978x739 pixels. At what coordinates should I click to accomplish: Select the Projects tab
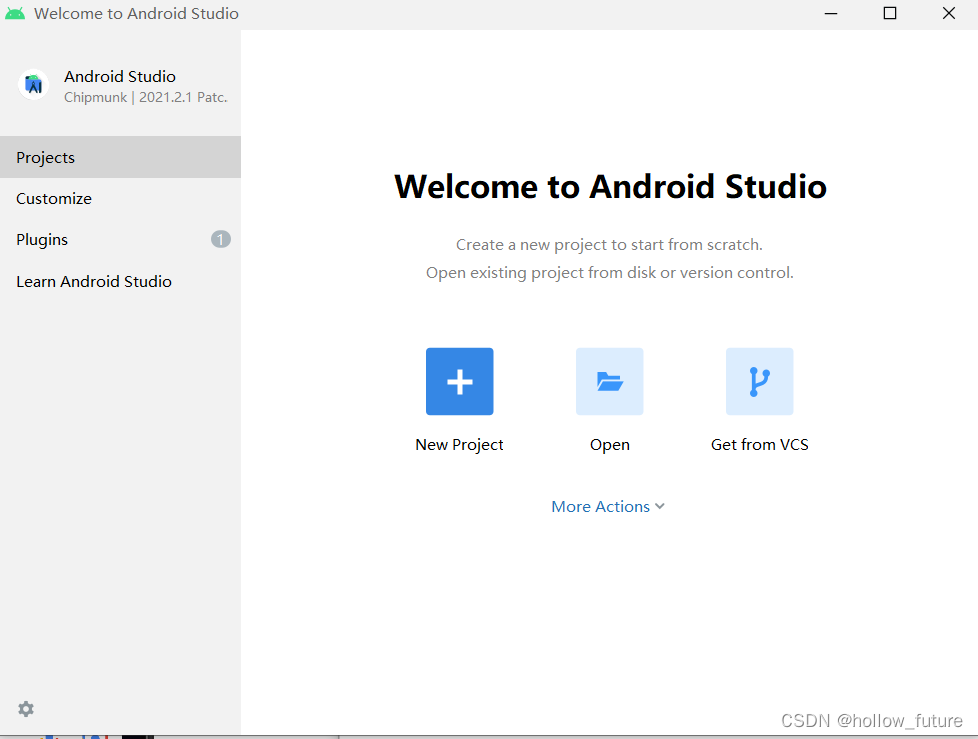pyautogui.click(x=120, y=157)
